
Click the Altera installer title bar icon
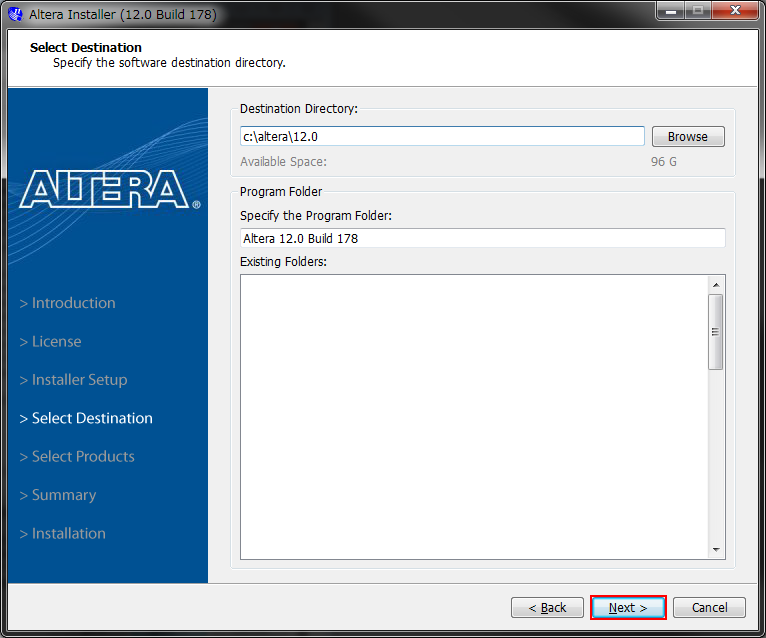click(15, 14)
